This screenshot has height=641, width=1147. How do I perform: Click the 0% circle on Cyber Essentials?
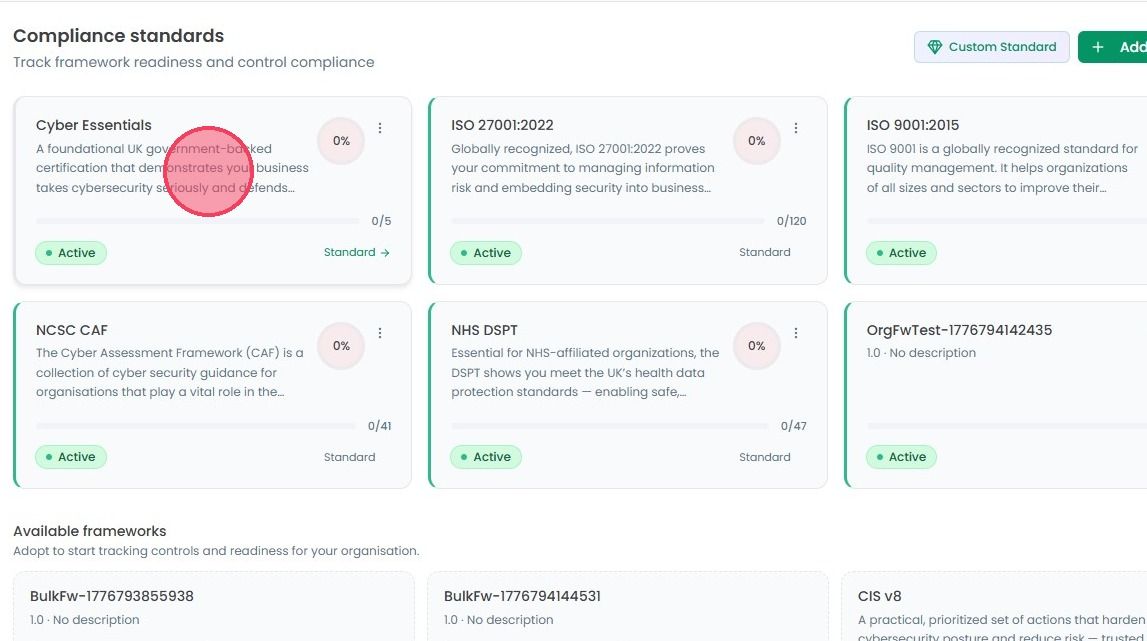pyautogui.click(x=341, y=140)
